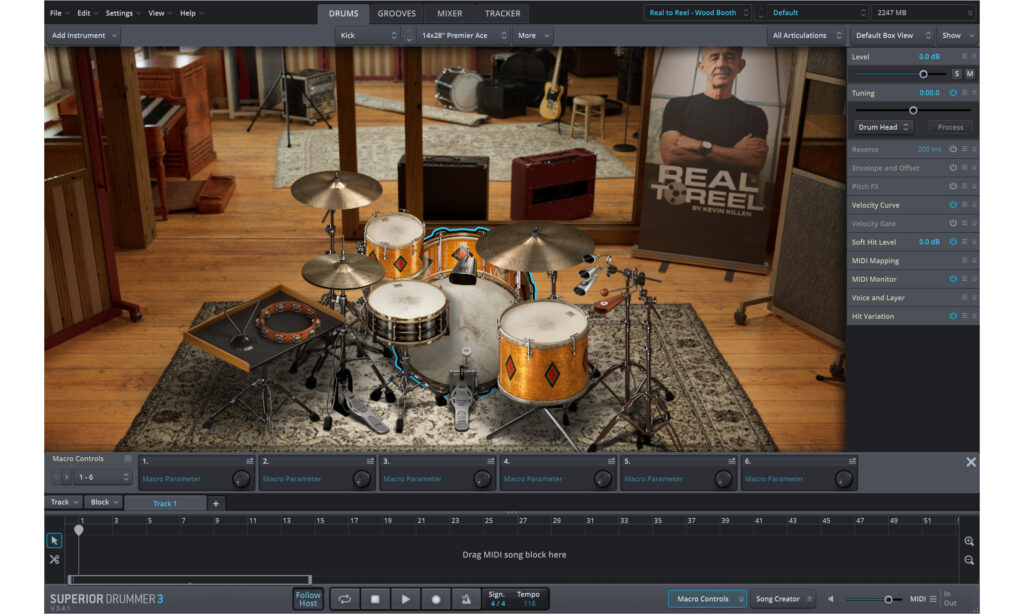Image resolution: width=1024 pixels, height=614 pixels.
Task: Enable Velocity Gate power button
Action: tap(953, 223)
